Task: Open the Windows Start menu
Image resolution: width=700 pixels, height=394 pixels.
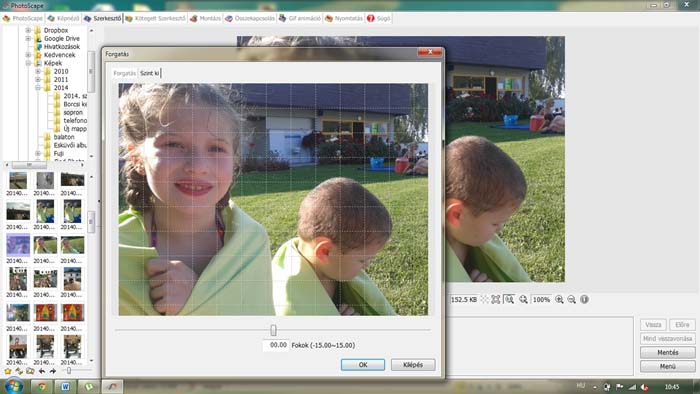Action: click(x=13, y=386)
